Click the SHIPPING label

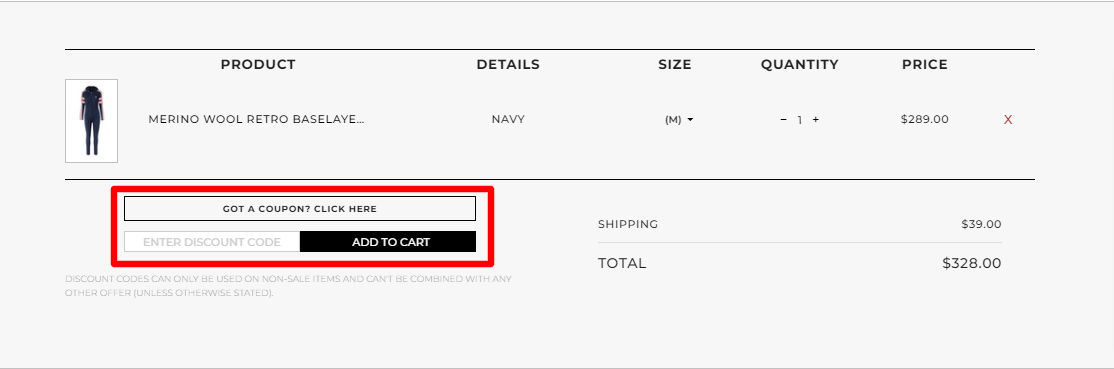[x=628, y=224]
